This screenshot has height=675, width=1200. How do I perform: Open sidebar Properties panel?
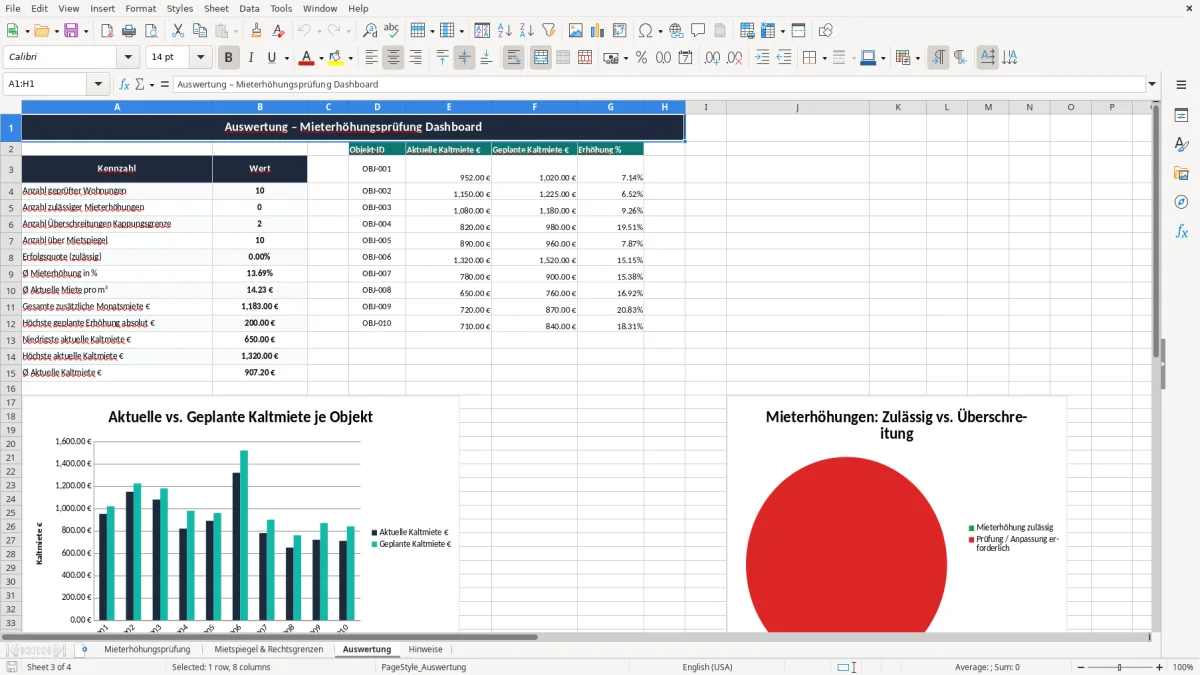pyautogui.click(x=1181, y=116)
